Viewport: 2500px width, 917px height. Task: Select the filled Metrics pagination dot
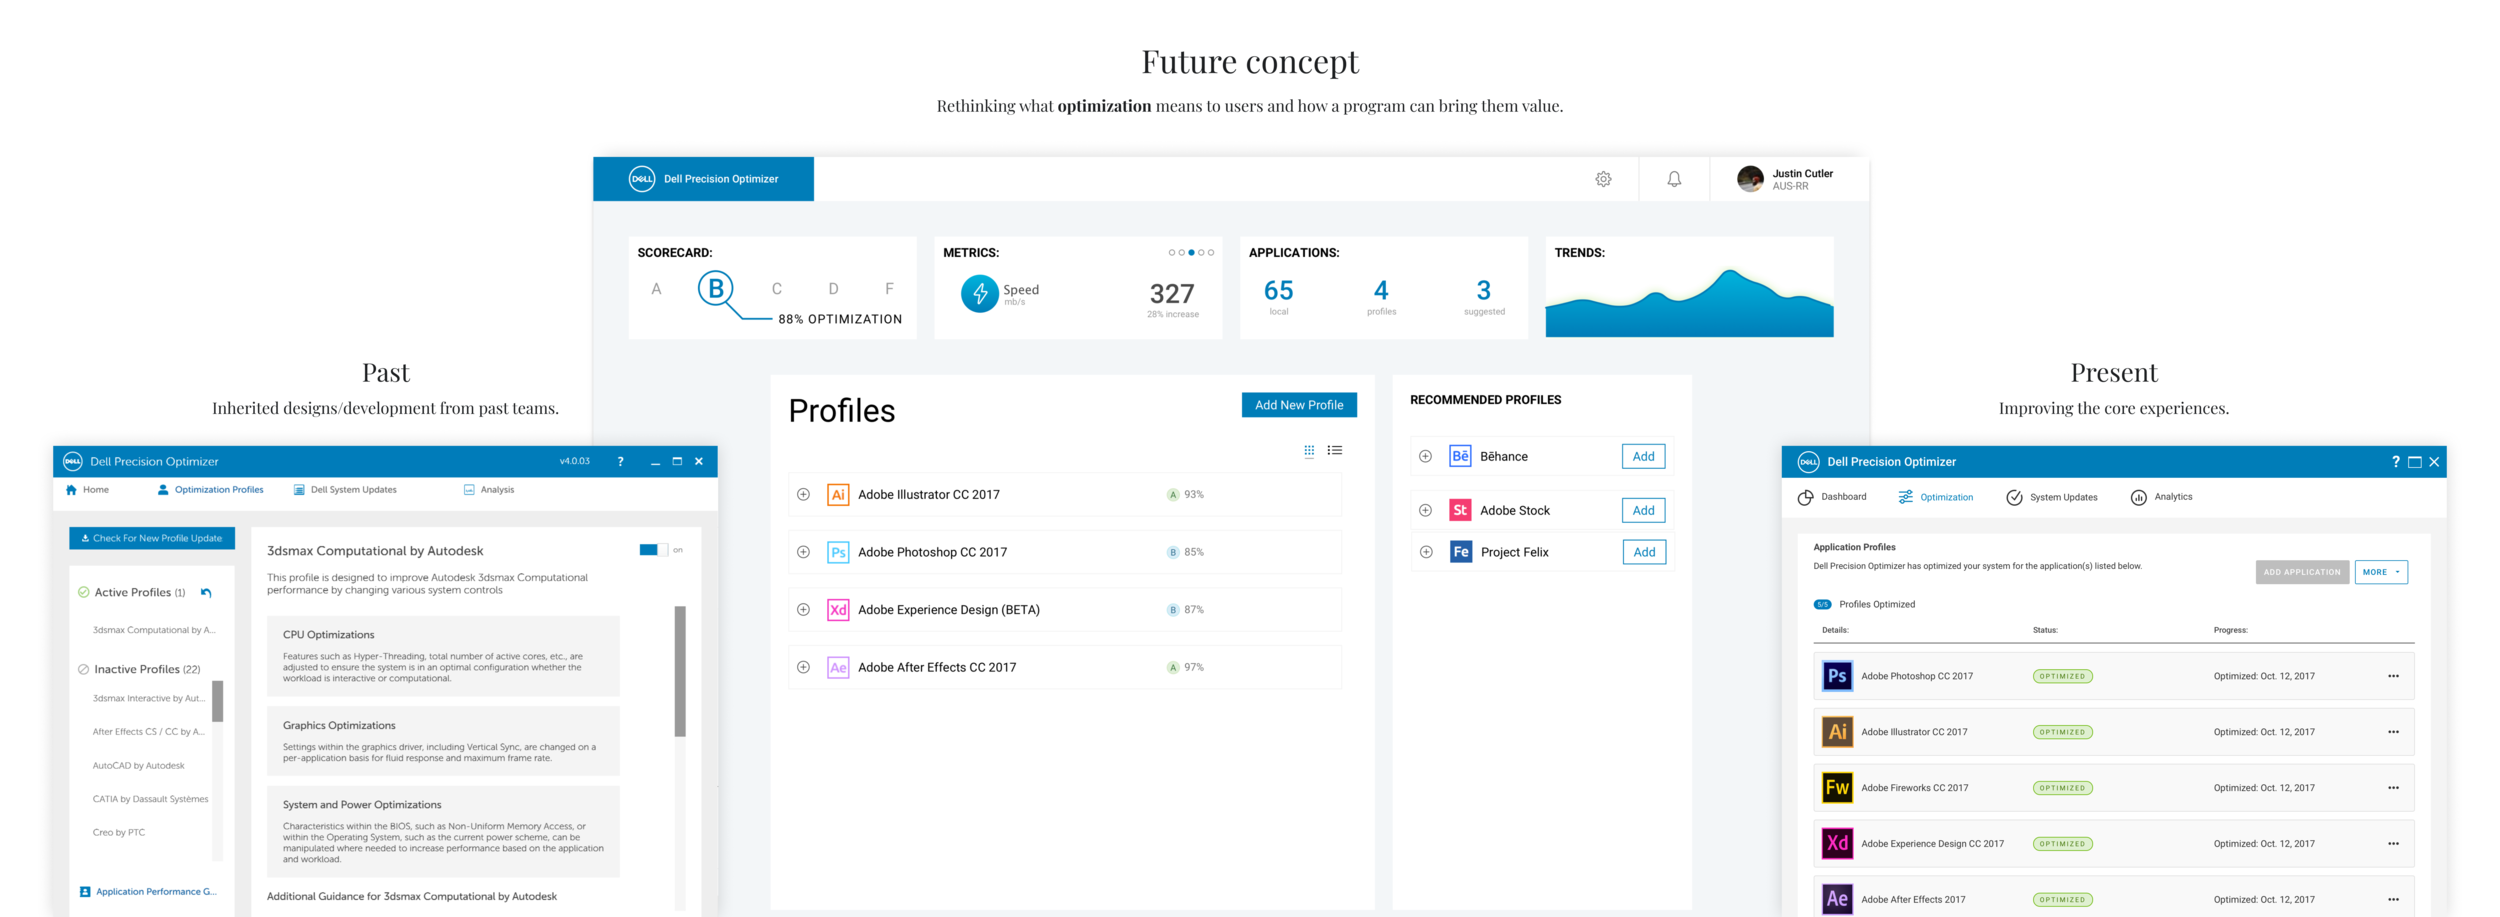(x=1191, y=253)
